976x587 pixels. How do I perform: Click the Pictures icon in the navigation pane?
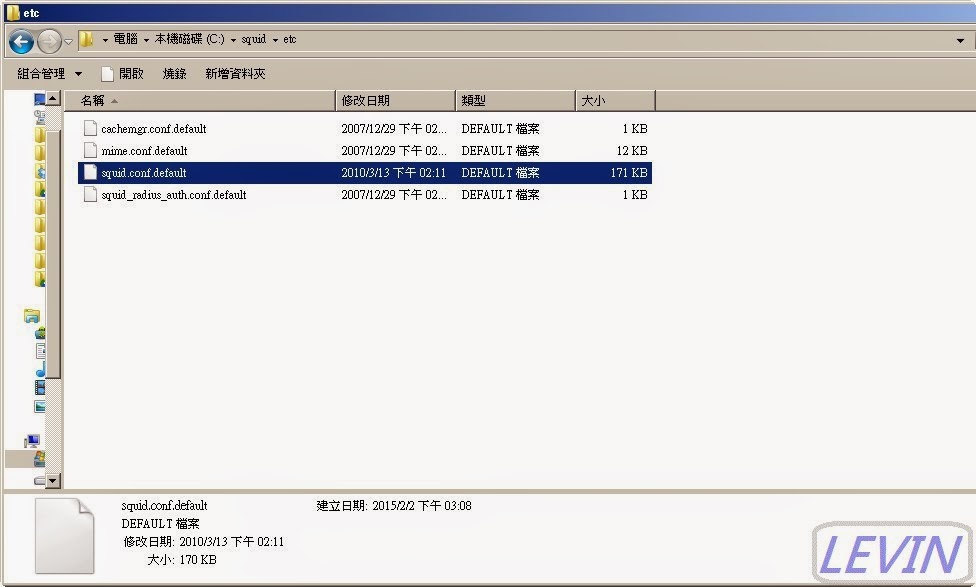[40, 406]
